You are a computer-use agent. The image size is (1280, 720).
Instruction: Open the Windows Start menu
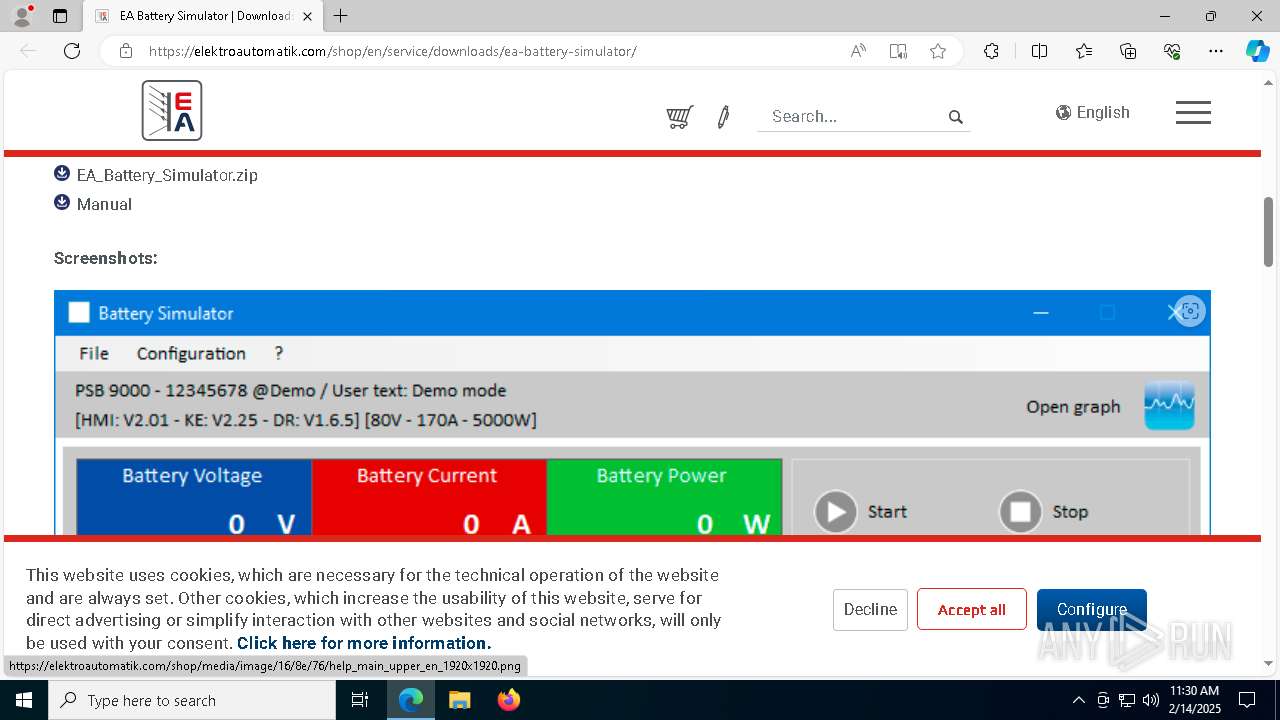[23, 700]
